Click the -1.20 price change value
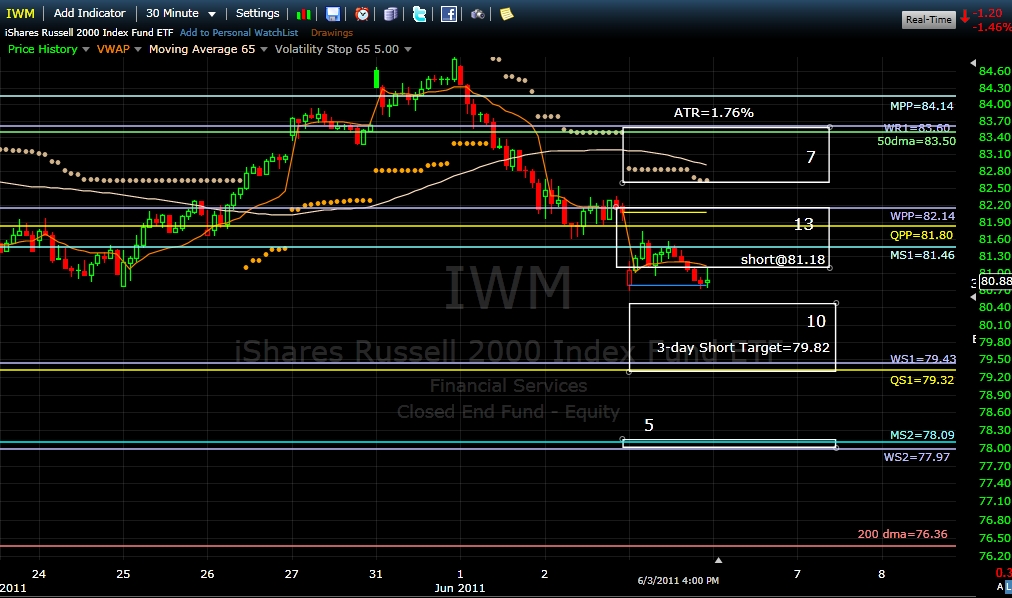The image size is (1012, 598). click(x=987, y=13)
